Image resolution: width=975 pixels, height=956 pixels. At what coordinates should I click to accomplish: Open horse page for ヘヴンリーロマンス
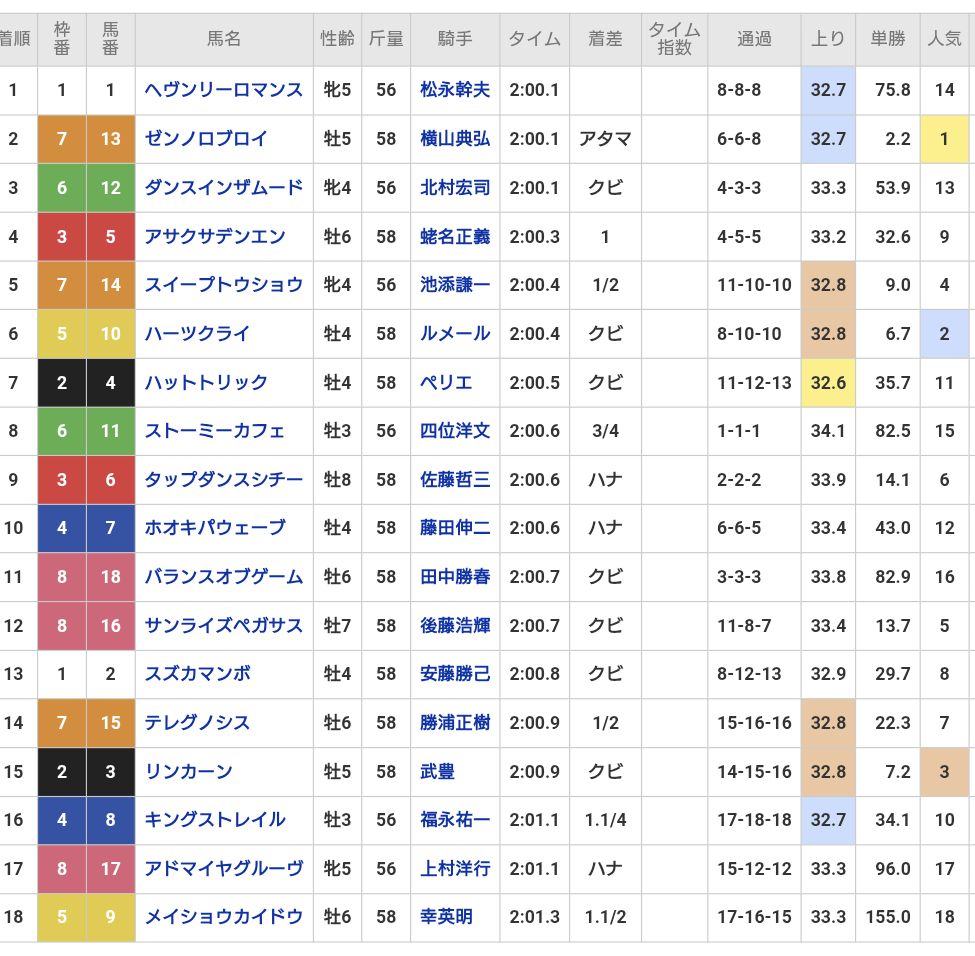point(223,90)
